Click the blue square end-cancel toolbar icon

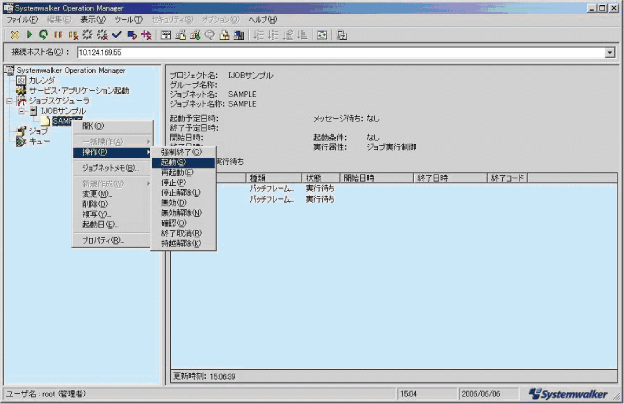pos(132,35)
